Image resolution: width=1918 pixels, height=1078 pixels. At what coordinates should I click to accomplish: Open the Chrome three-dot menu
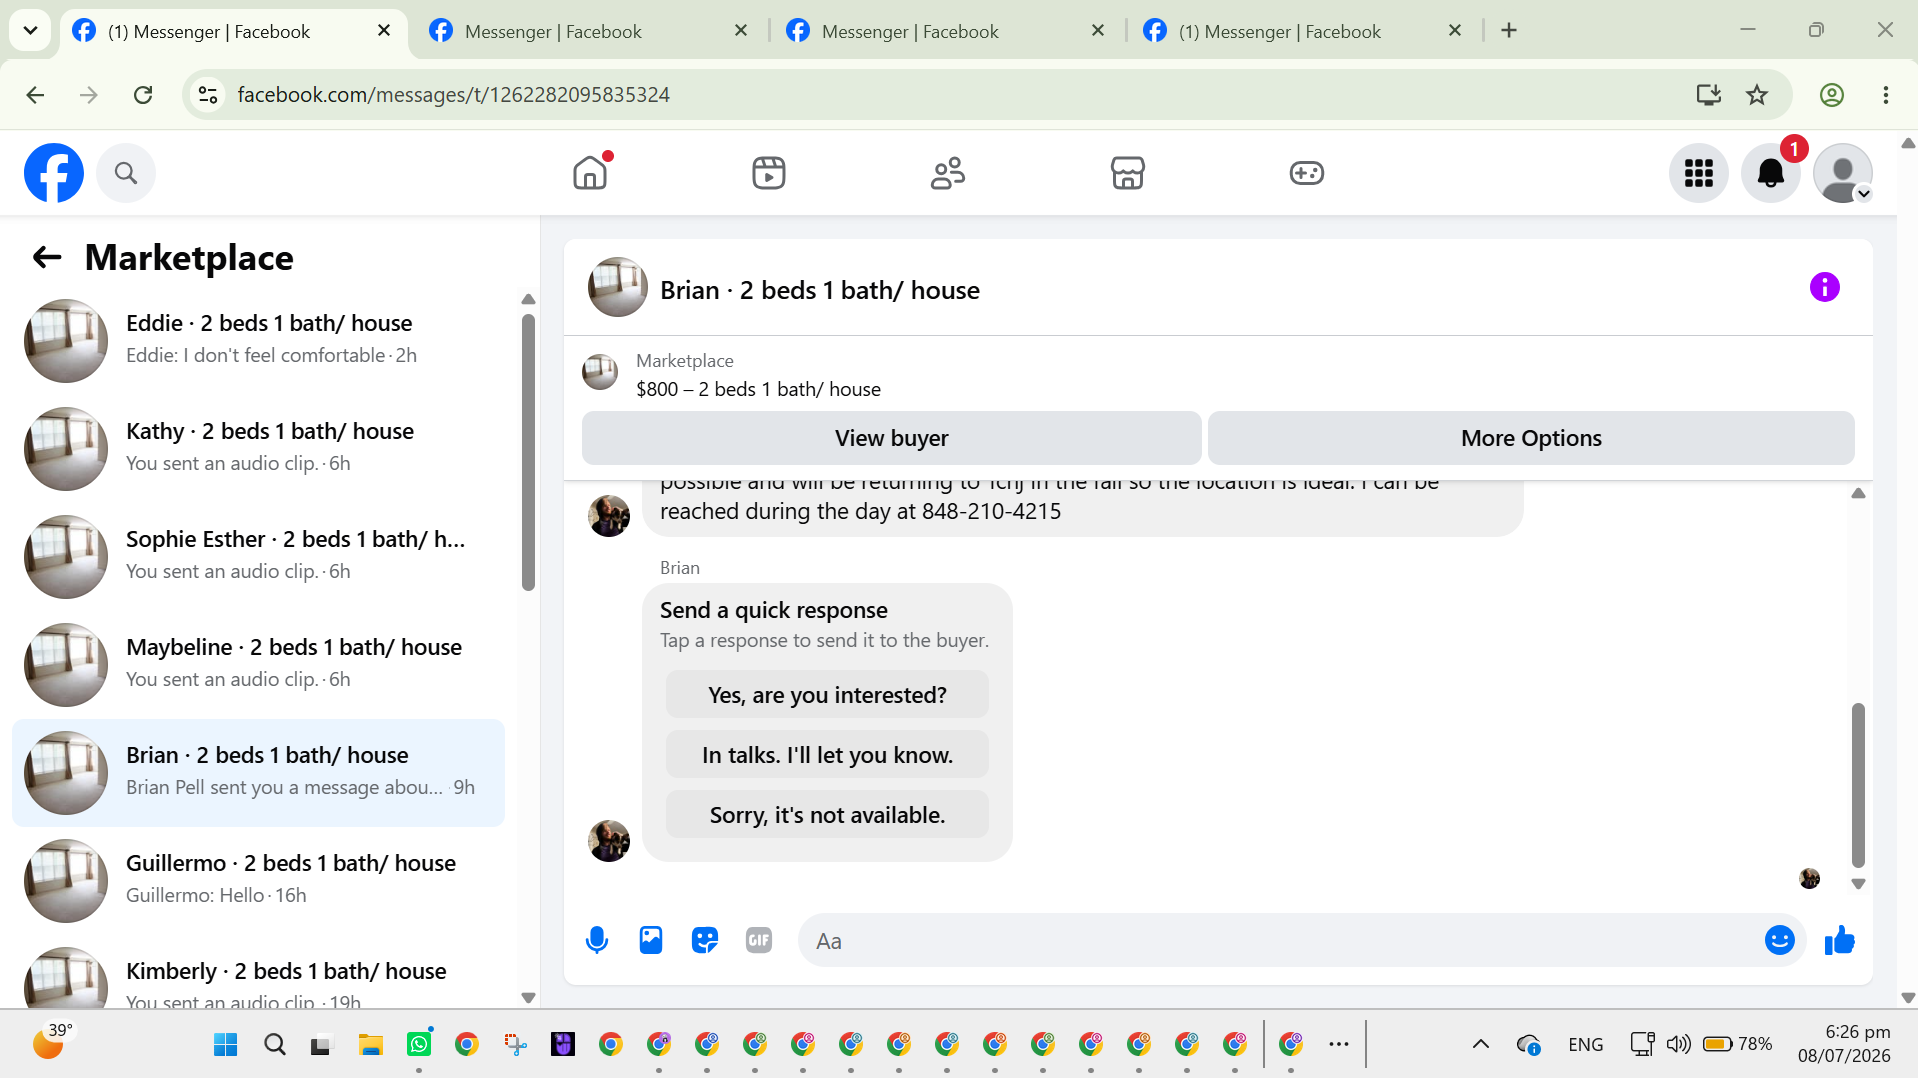pos(1886,95)
